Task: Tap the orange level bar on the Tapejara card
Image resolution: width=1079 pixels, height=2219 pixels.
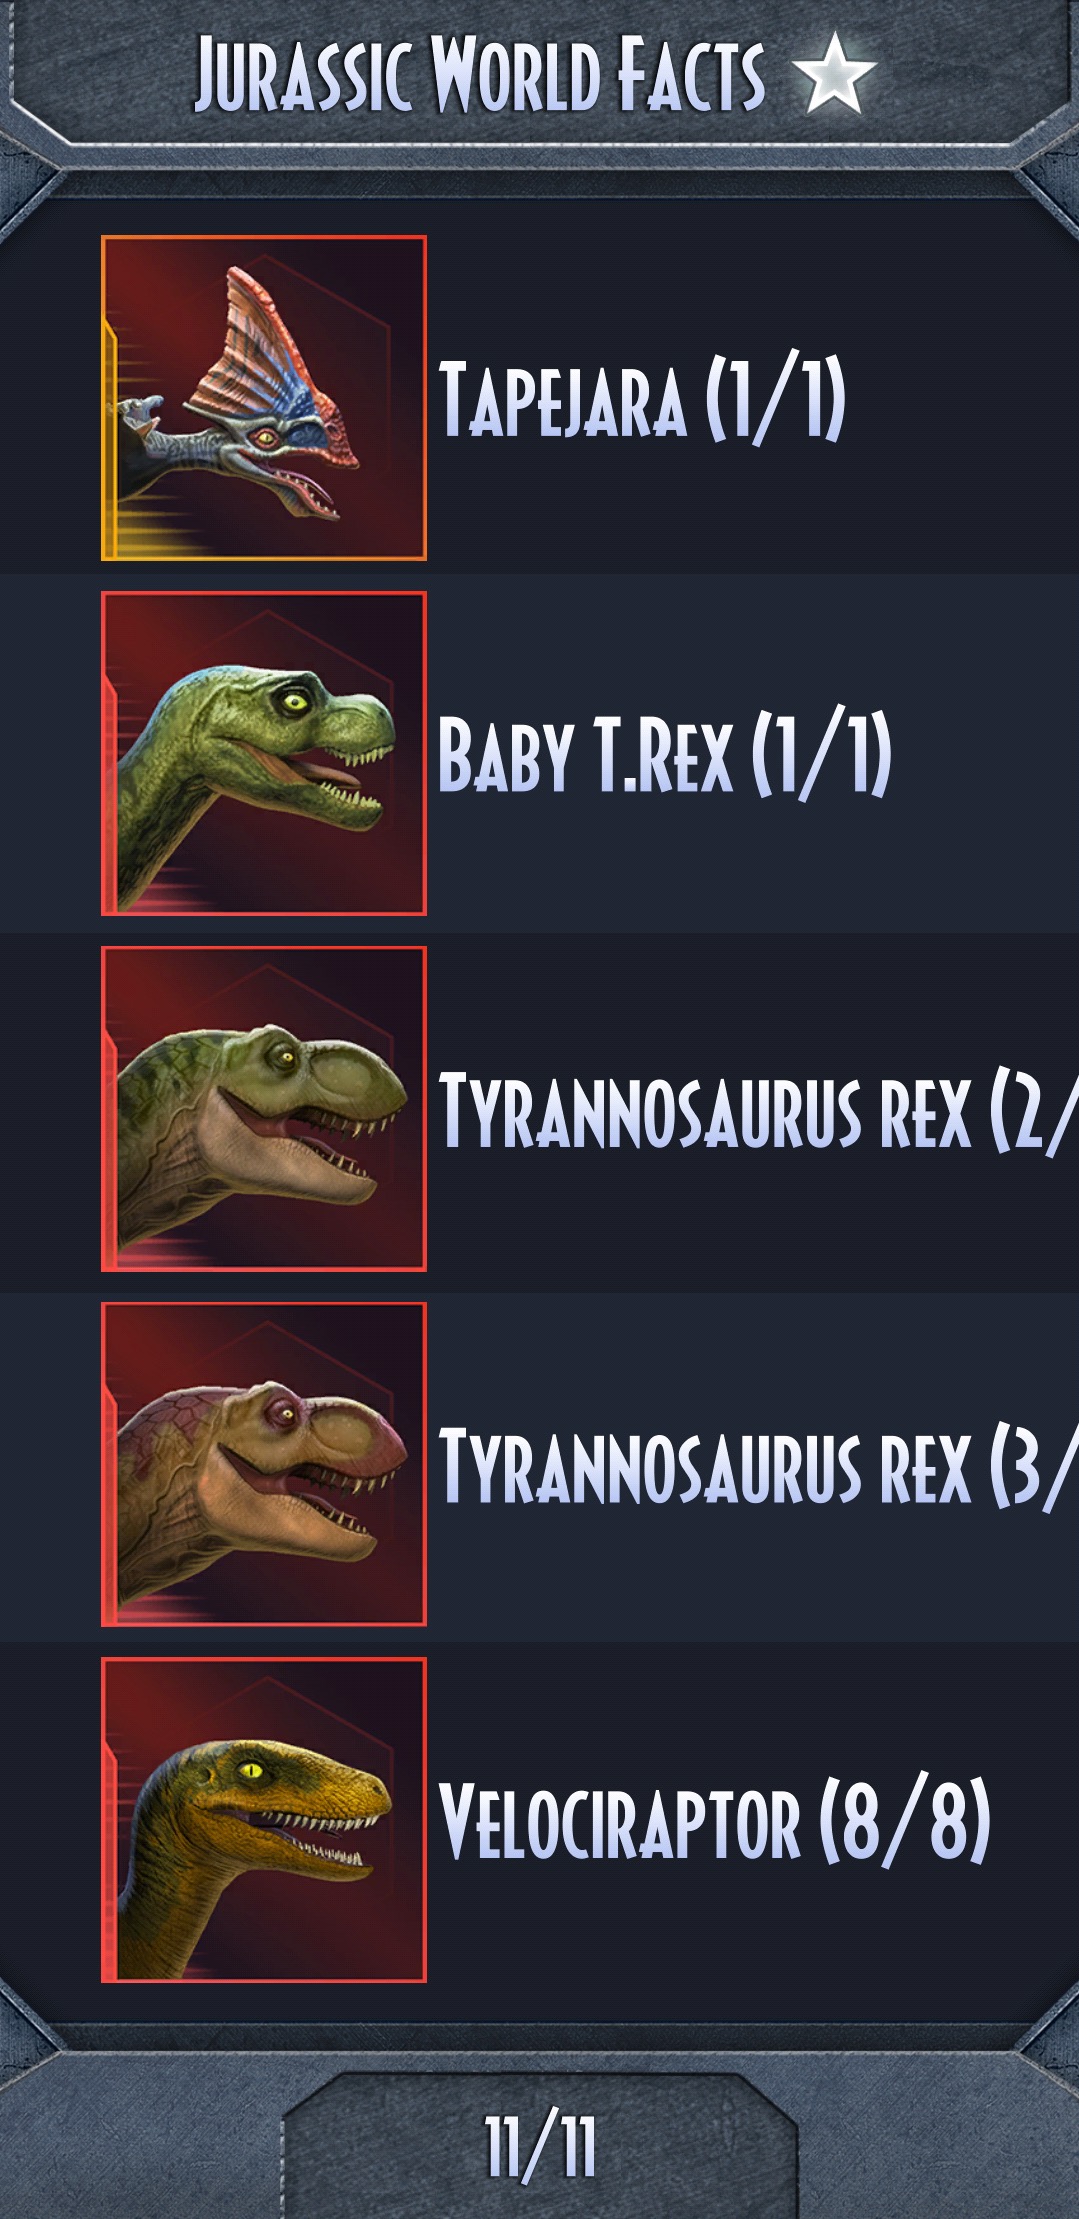Action: (111, 440)
